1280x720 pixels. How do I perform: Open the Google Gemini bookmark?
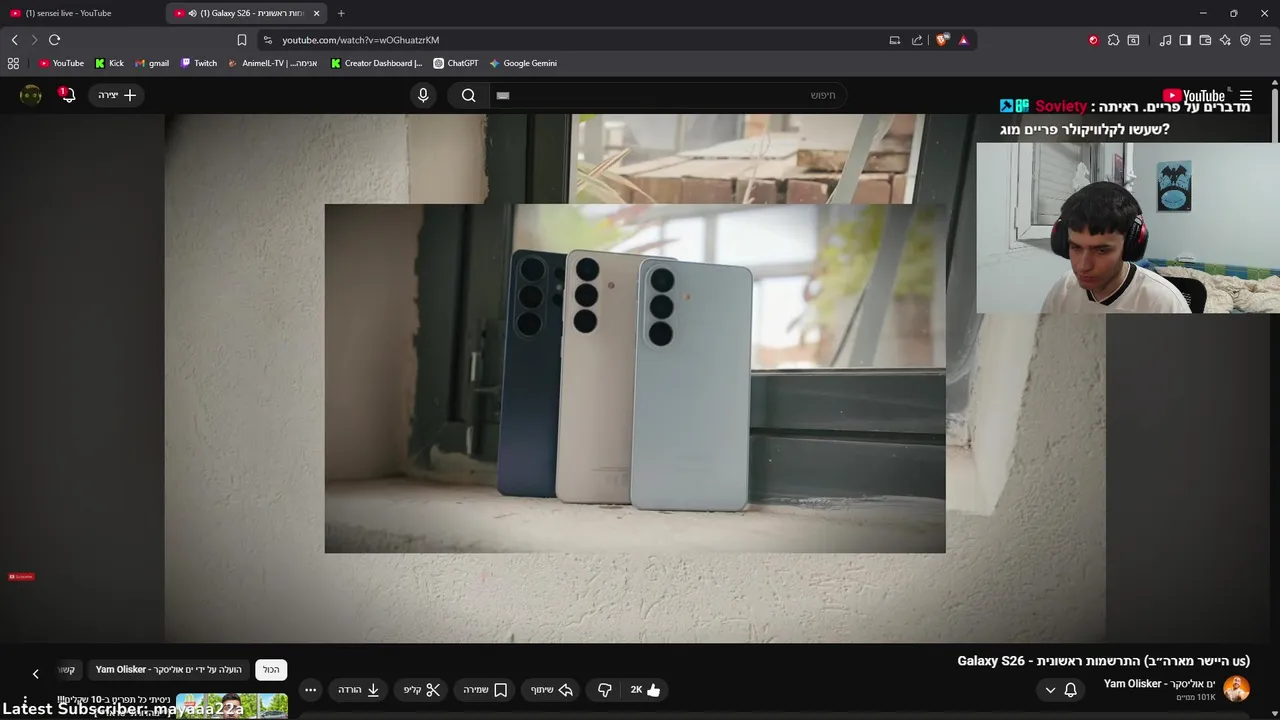(523, 63)
